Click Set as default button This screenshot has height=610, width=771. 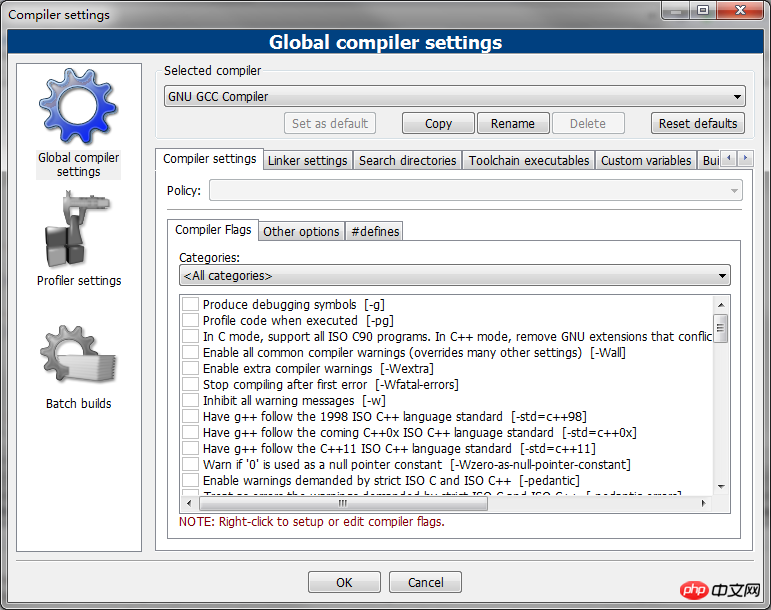click(330, 123)
